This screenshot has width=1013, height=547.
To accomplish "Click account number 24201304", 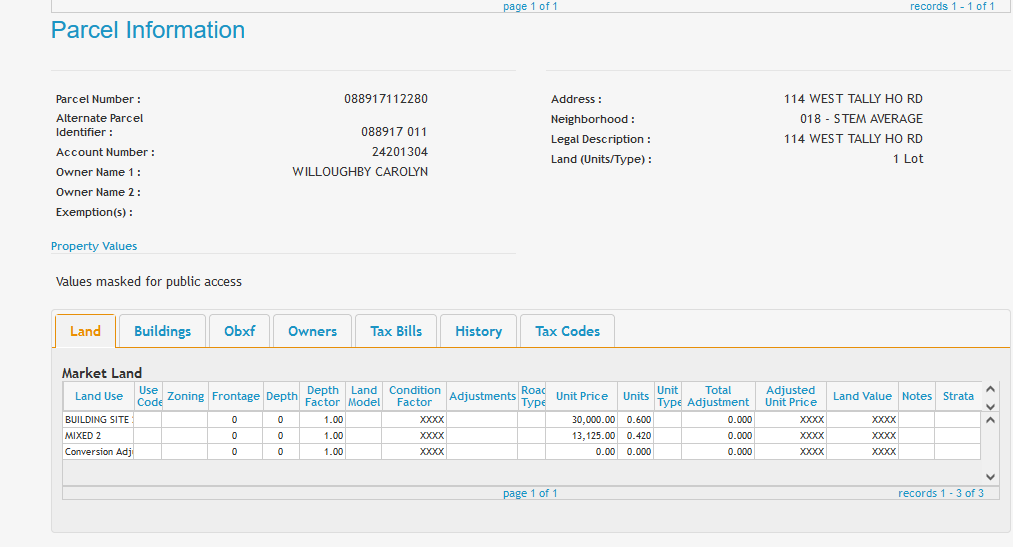I will 400,152.
